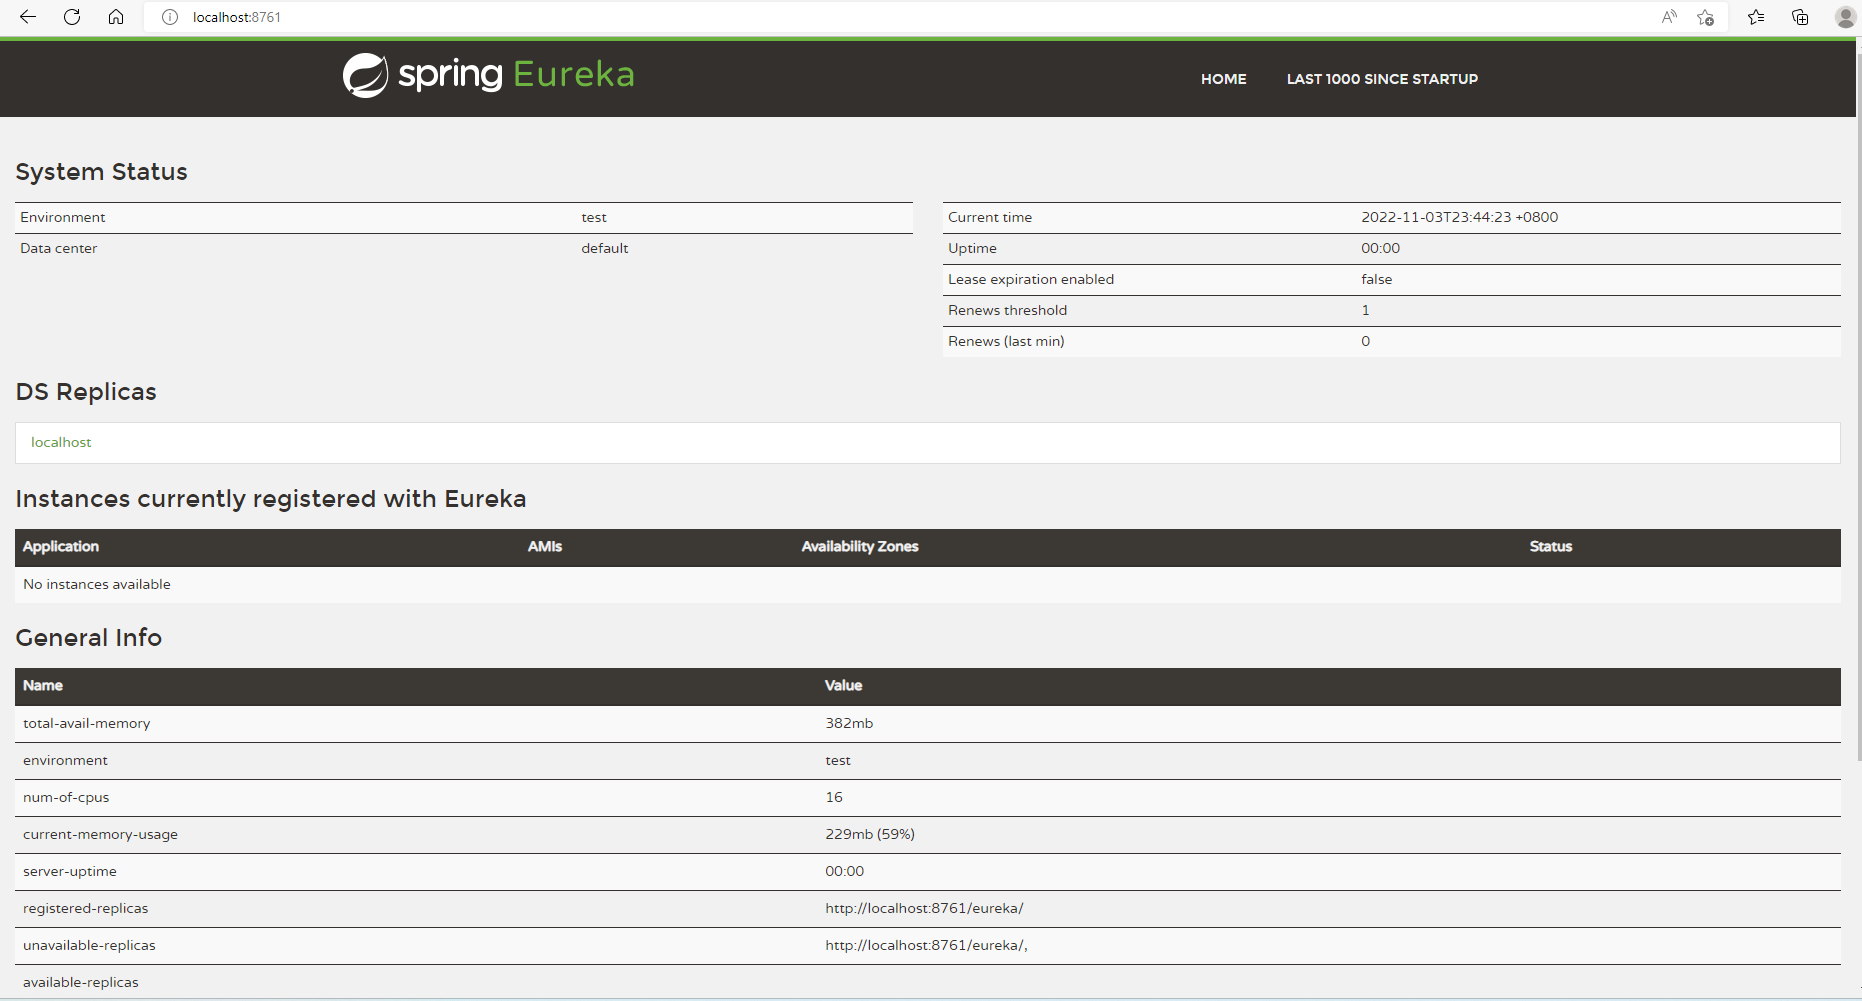This screenshot has width=1862, height=1001.
Task: Click the Spring Eureka logo
Action: 488,75
